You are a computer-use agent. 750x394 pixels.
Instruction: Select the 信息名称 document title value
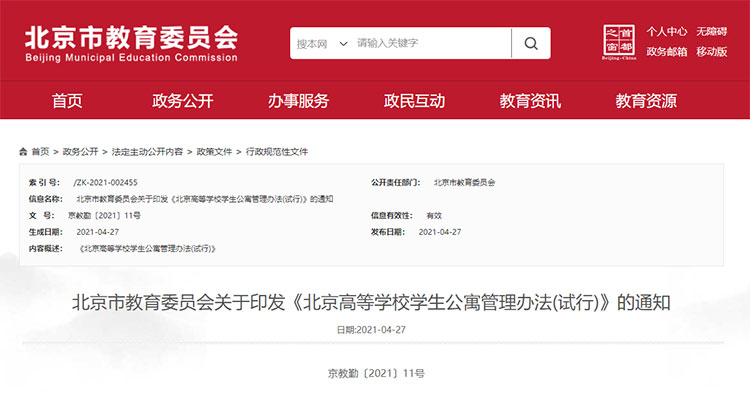point(205,199)
